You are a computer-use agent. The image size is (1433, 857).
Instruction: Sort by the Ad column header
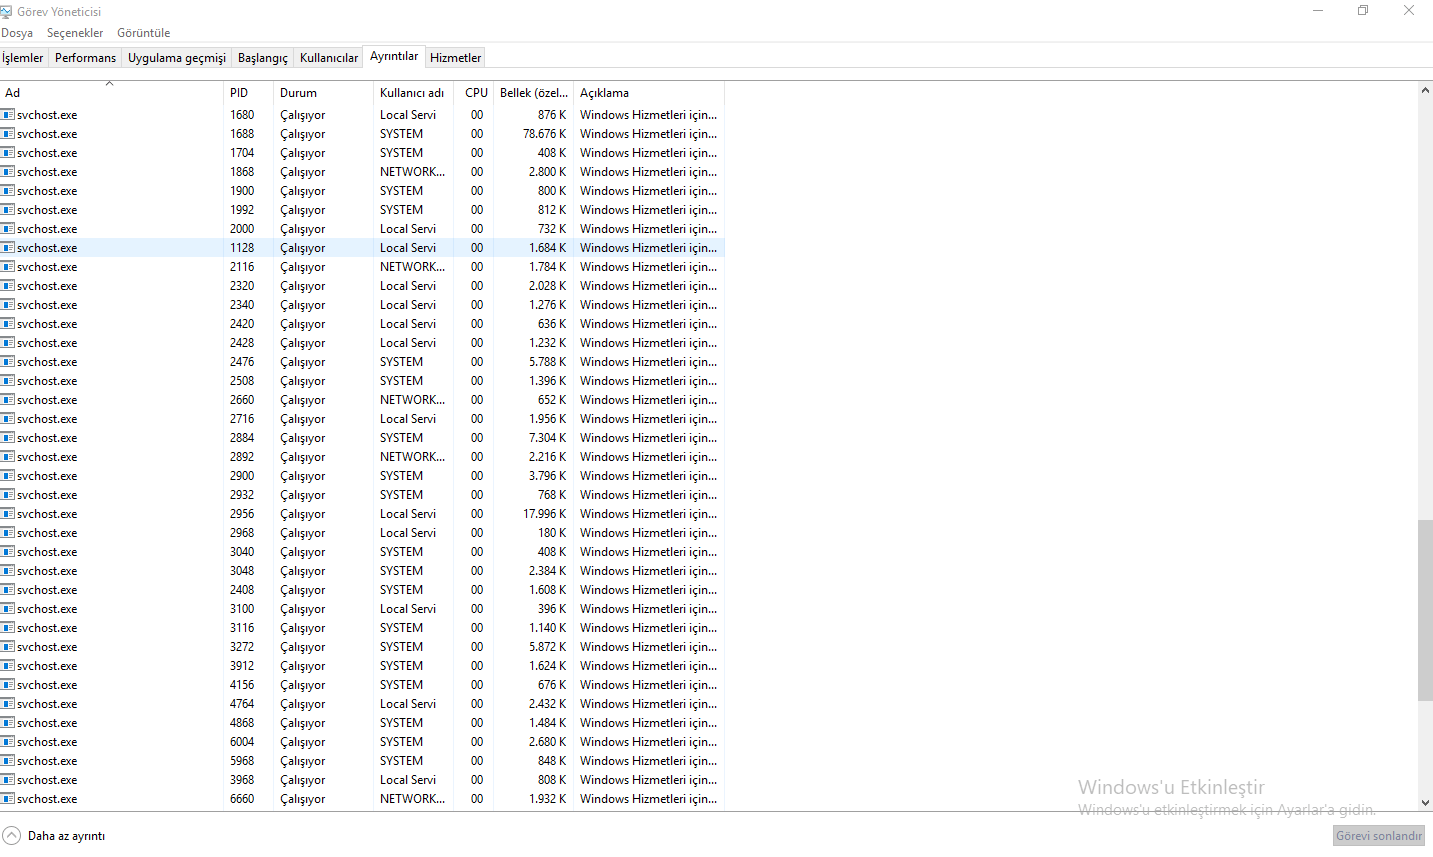pos(111,93)
